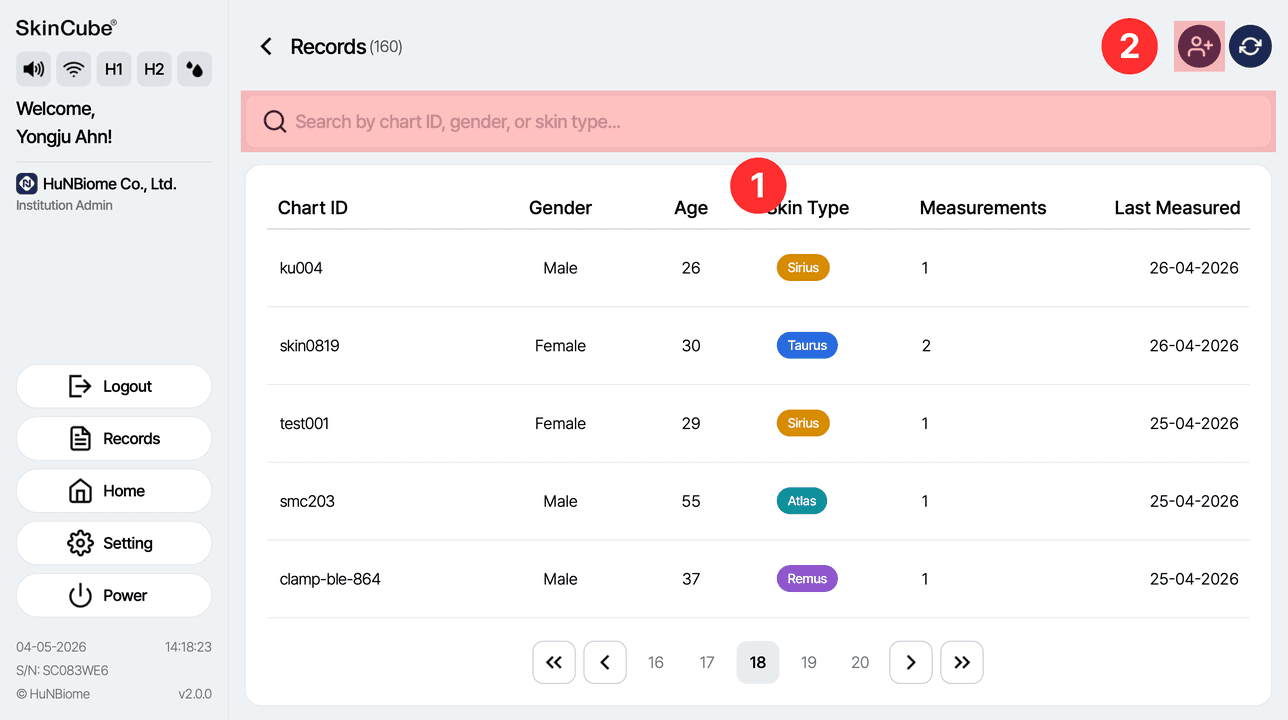Screen dimensions: 1288x720
Task: Open the ku004 record row
Action: coord(758,268)
